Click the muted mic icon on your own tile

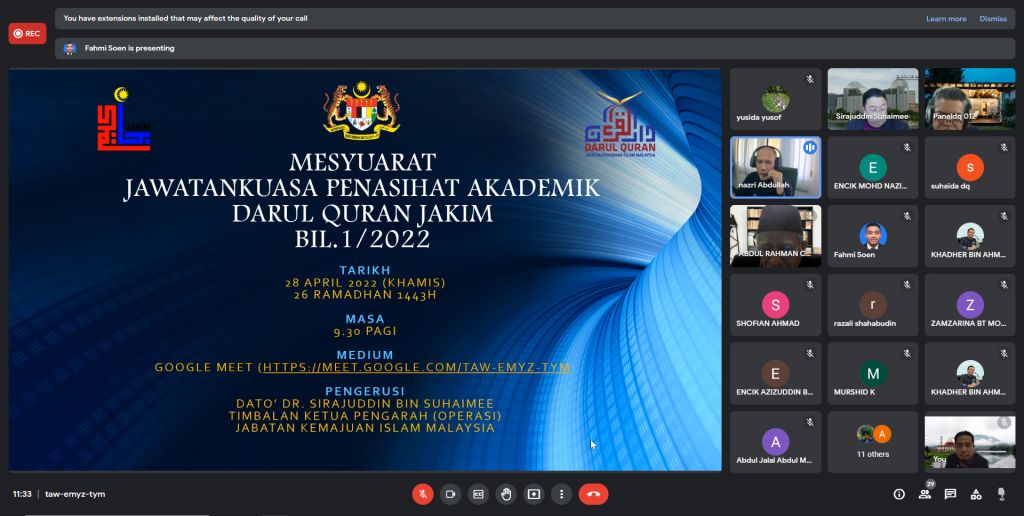point(1004,423)
